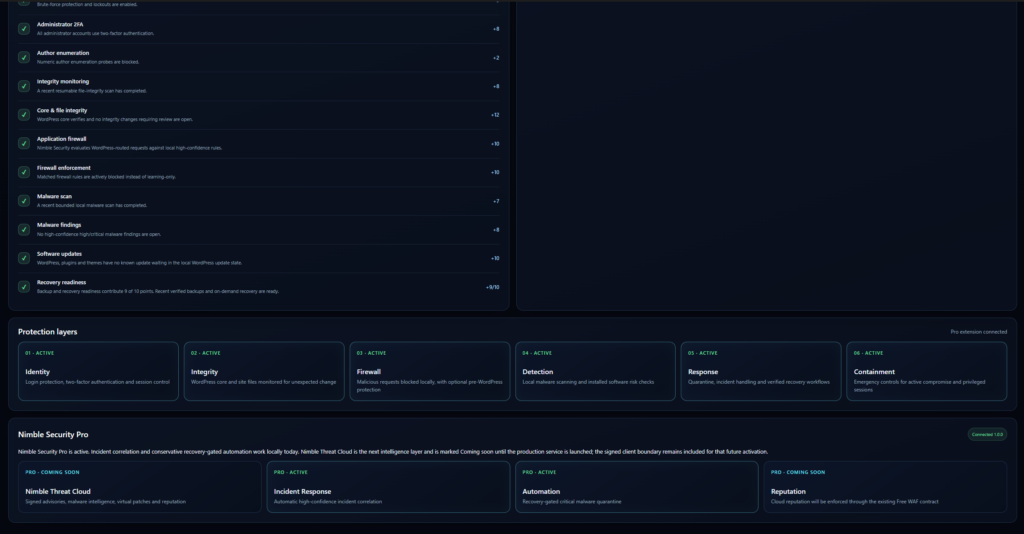This screenshot has width=1024, height=534.
Task: Click the Core & file integrity check icon
Action: 24,115
